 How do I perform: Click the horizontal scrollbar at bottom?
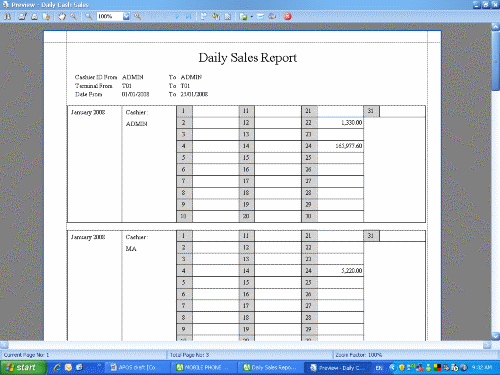click(246, 345)
